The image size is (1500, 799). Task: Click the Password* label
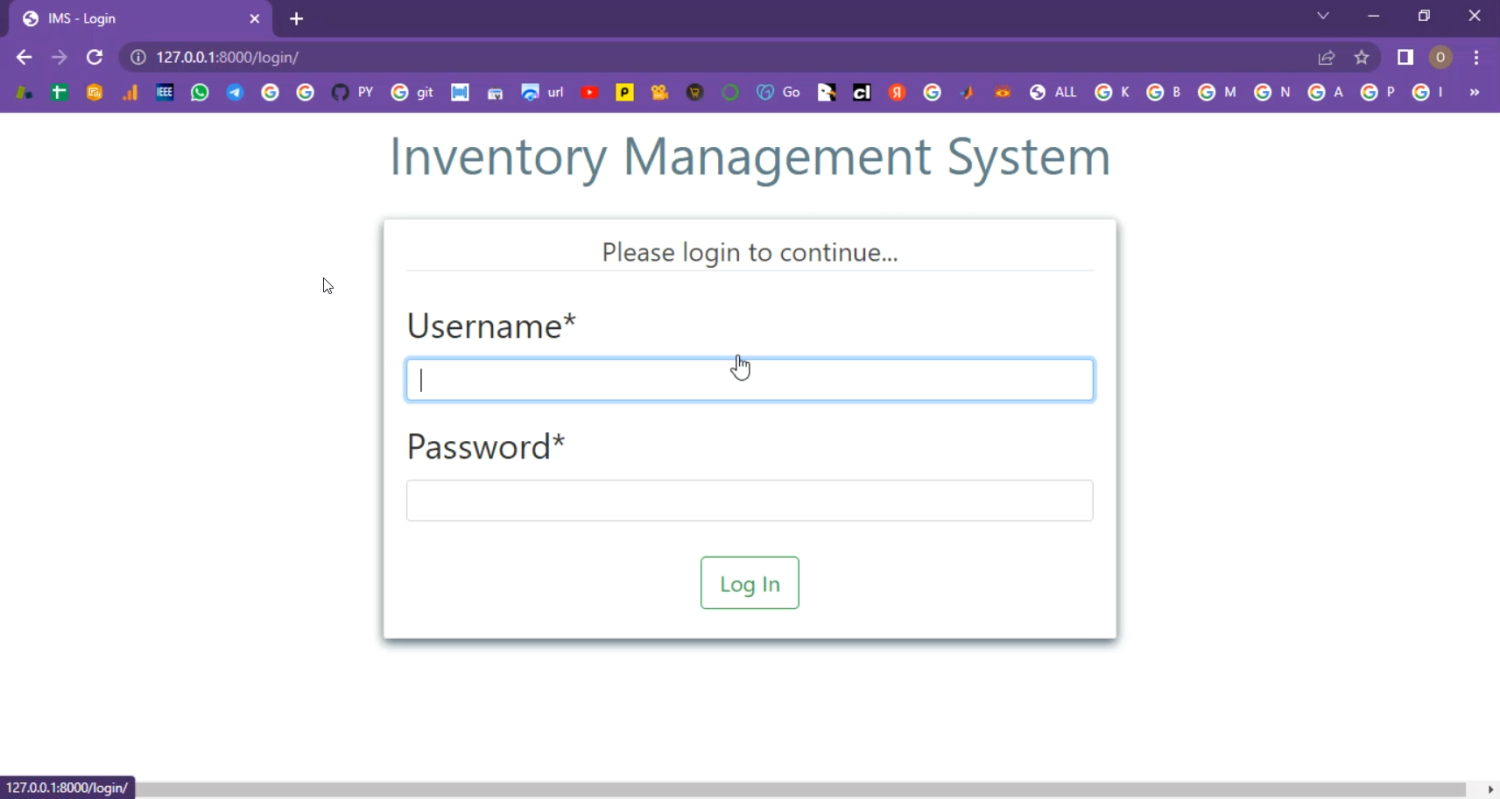pos(486,447)
